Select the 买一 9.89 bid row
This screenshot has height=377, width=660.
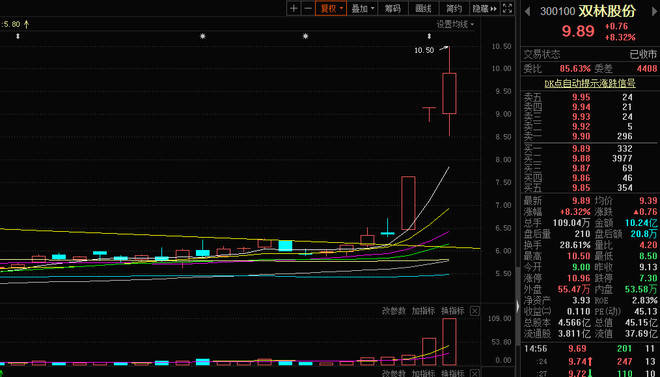pyautogui.click(x=590, y=149)
